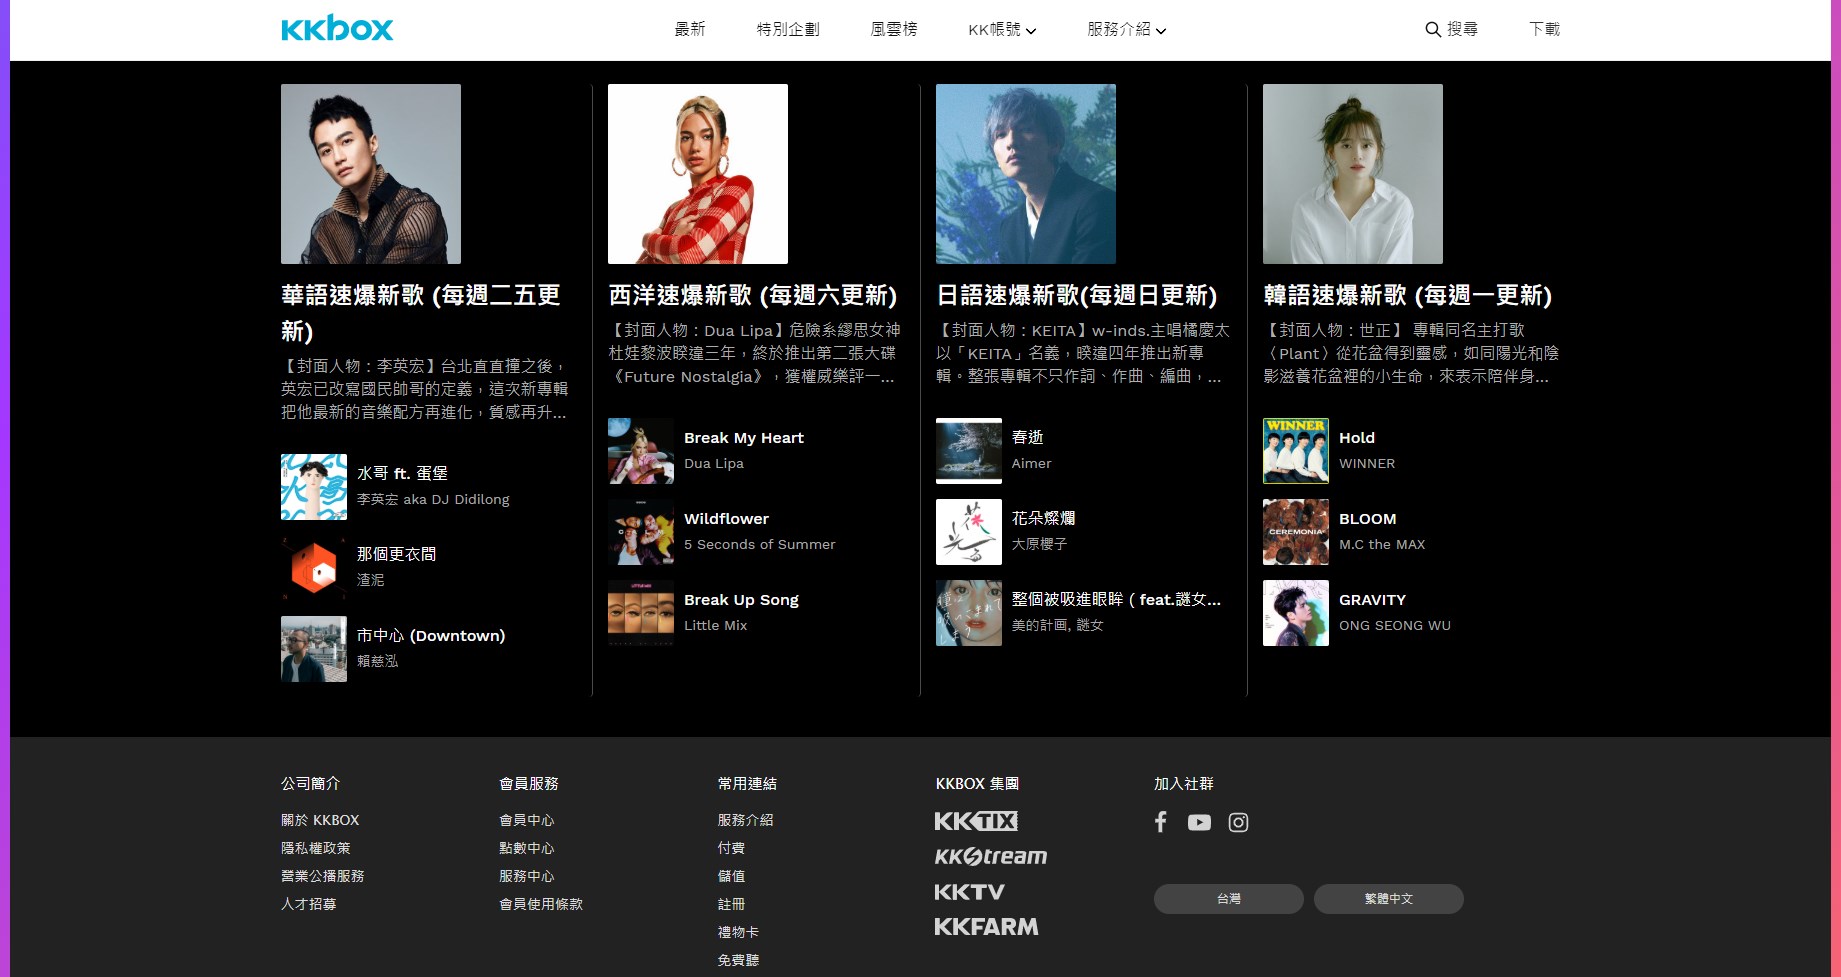Click the KKTV logo
Screen dimensions: 1841x977
969,892
